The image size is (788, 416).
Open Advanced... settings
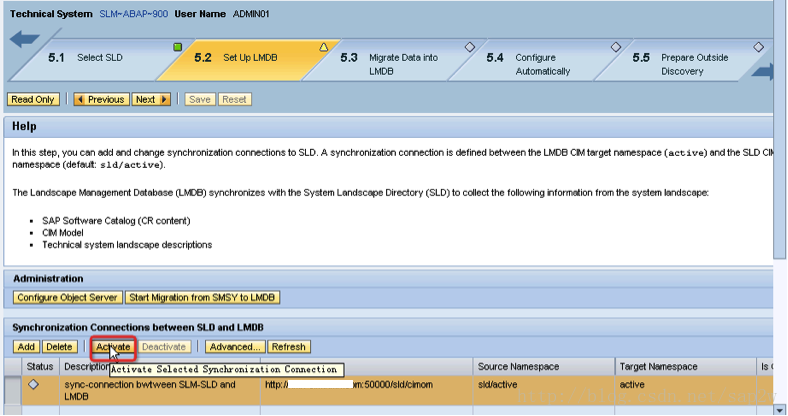click(x=235, y=347)
